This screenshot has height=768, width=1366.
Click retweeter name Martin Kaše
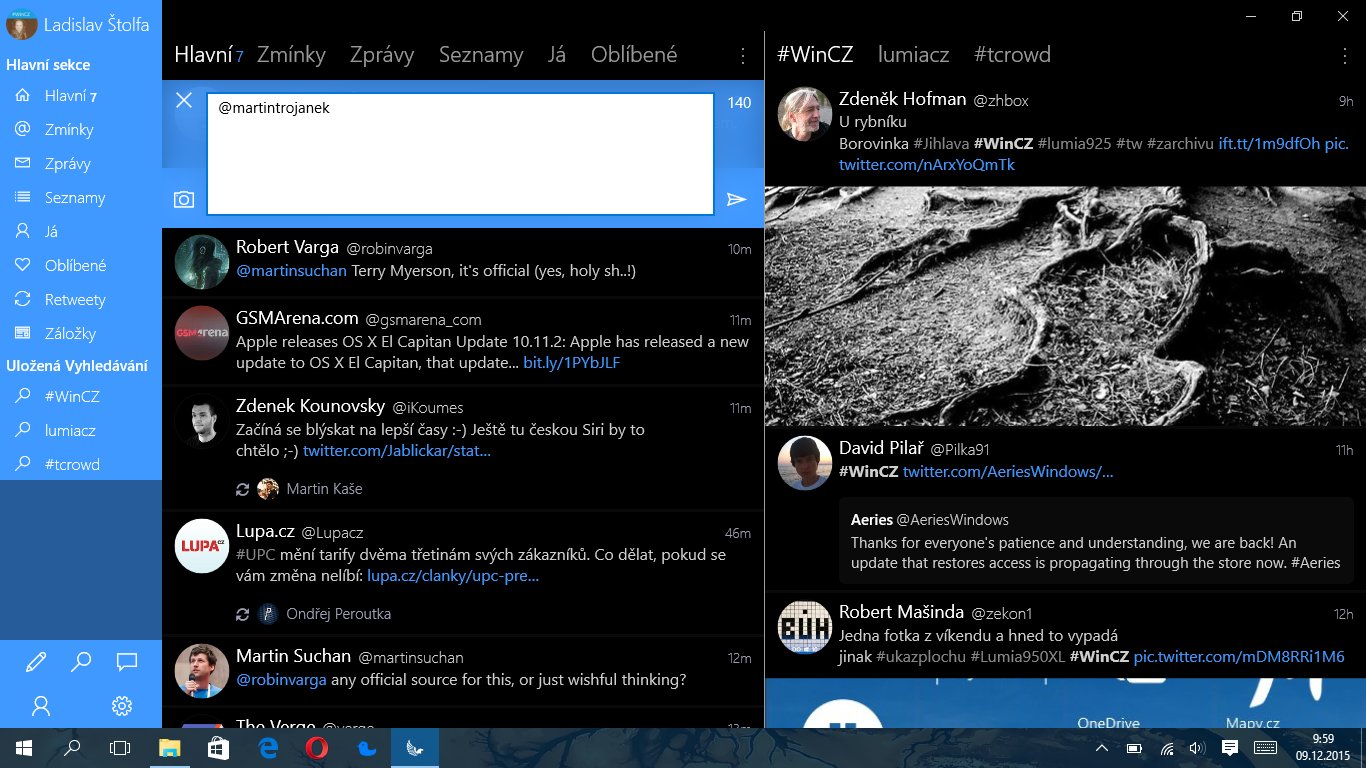click(x=324, y=489)
